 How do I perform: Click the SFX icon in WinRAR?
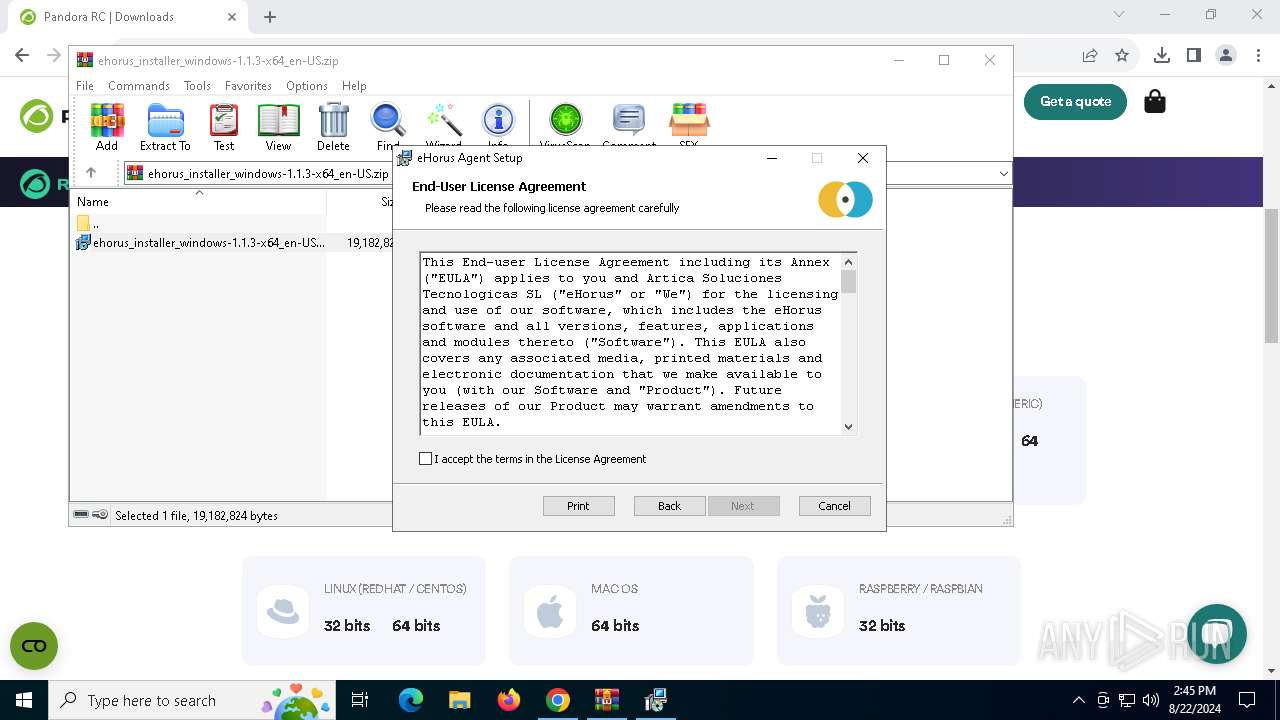pyautogui.click(x=689, y=124)
